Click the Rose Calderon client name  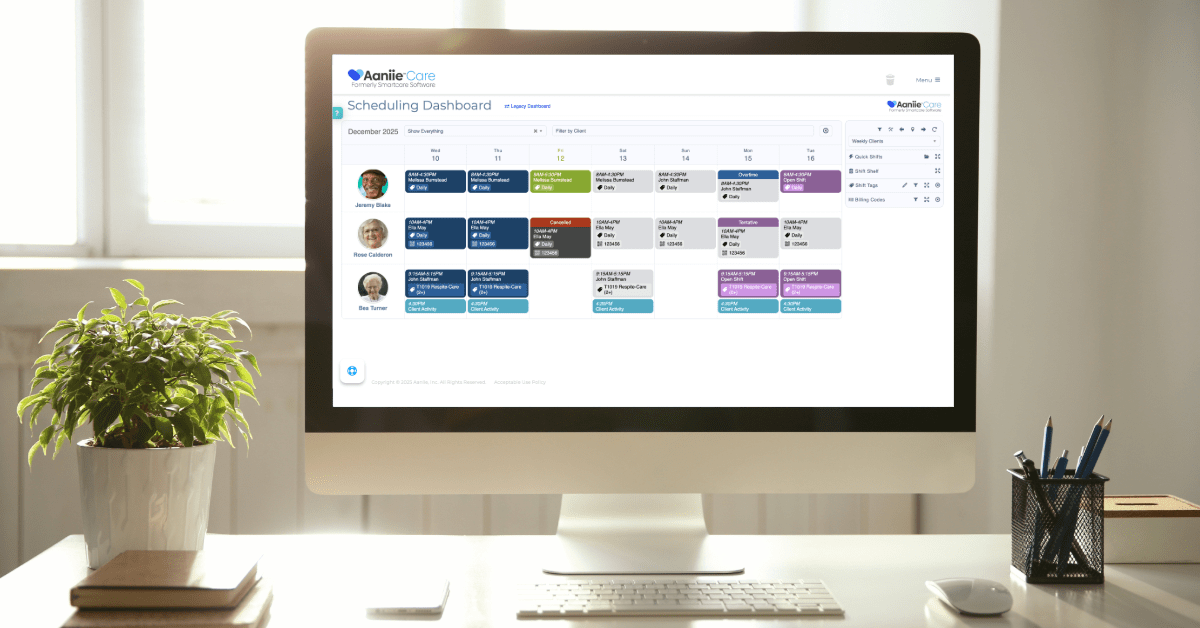[373, 254]
